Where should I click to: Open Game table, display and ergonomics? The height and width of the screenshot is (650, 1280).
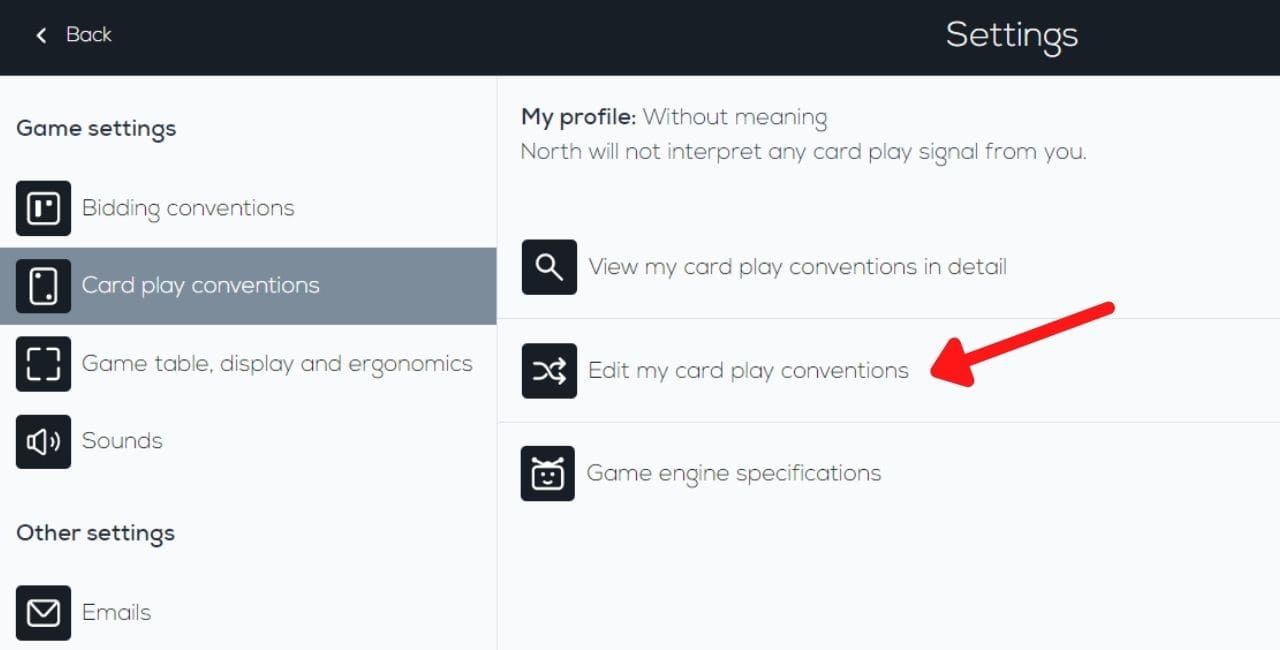pos(276,363)
